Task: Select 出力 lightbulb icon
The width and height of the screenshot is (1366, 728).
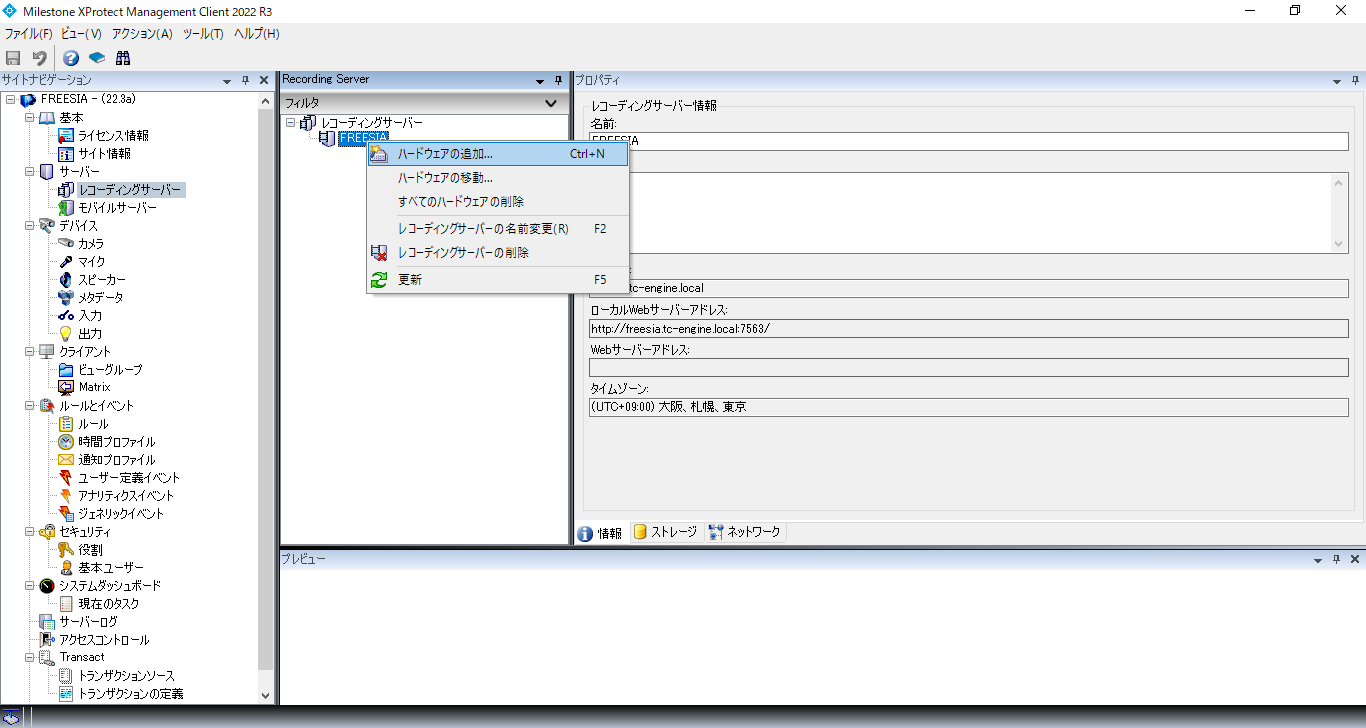Action: [x=66, y=334]
